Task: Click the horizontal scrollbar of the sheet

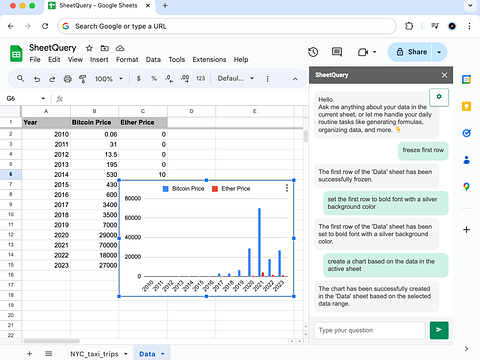Action: (x=51, y=341)
